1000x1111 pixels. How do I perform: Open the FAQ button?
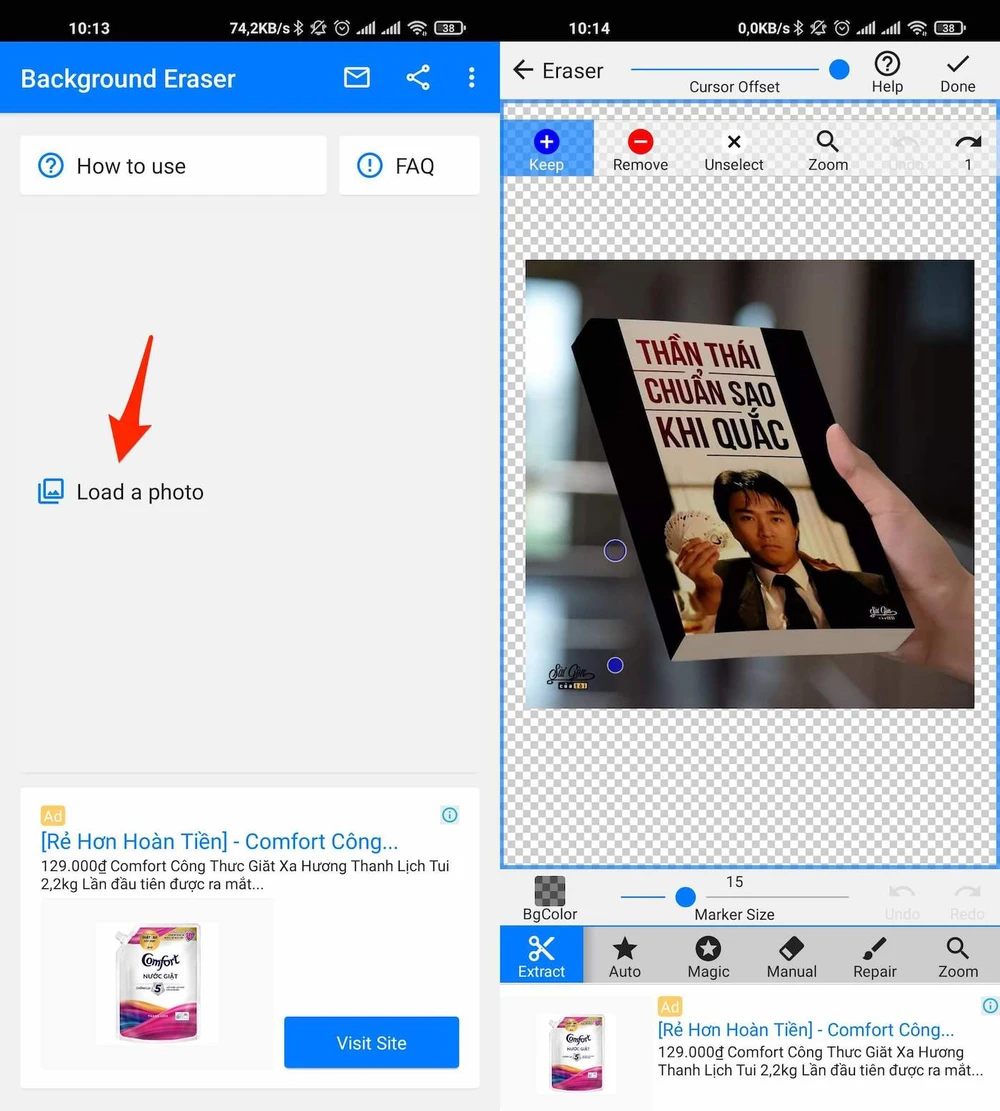(409, 166)
